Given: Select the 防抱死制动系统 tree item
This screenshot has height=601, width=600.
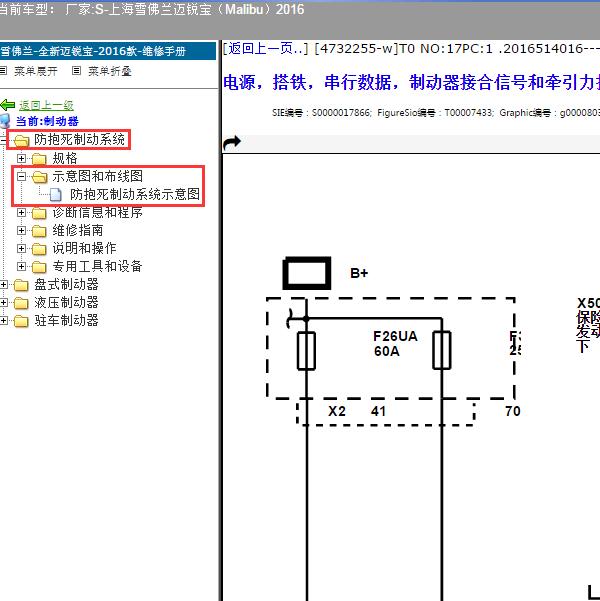Looking at the screenshot, I should (79, 140).
